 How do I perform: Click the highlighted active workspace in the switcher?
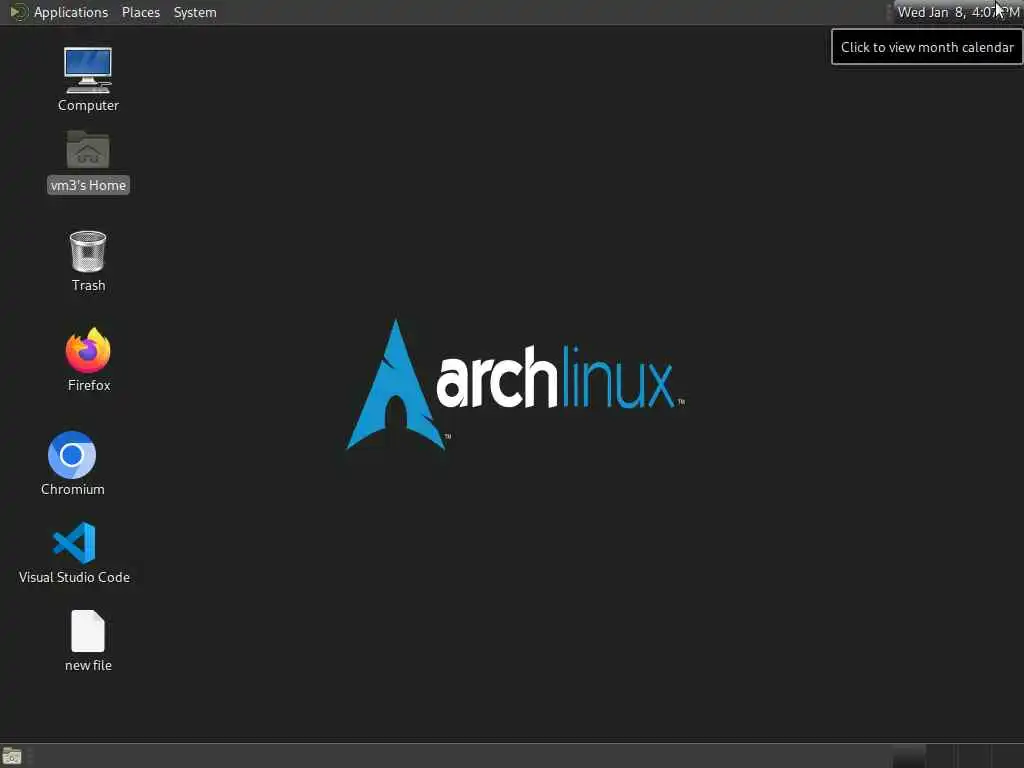(x=909, y=756)
